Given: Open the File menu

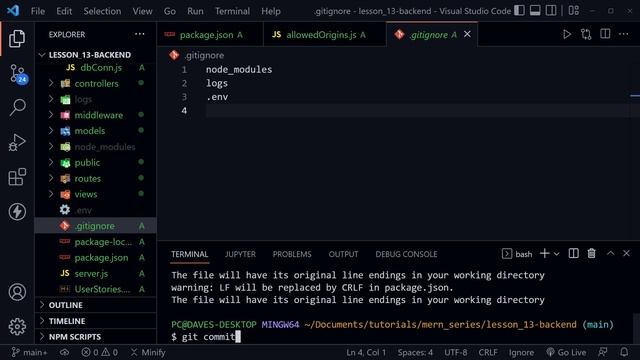Looking at the screenshot, I should [x=38, y=11].
